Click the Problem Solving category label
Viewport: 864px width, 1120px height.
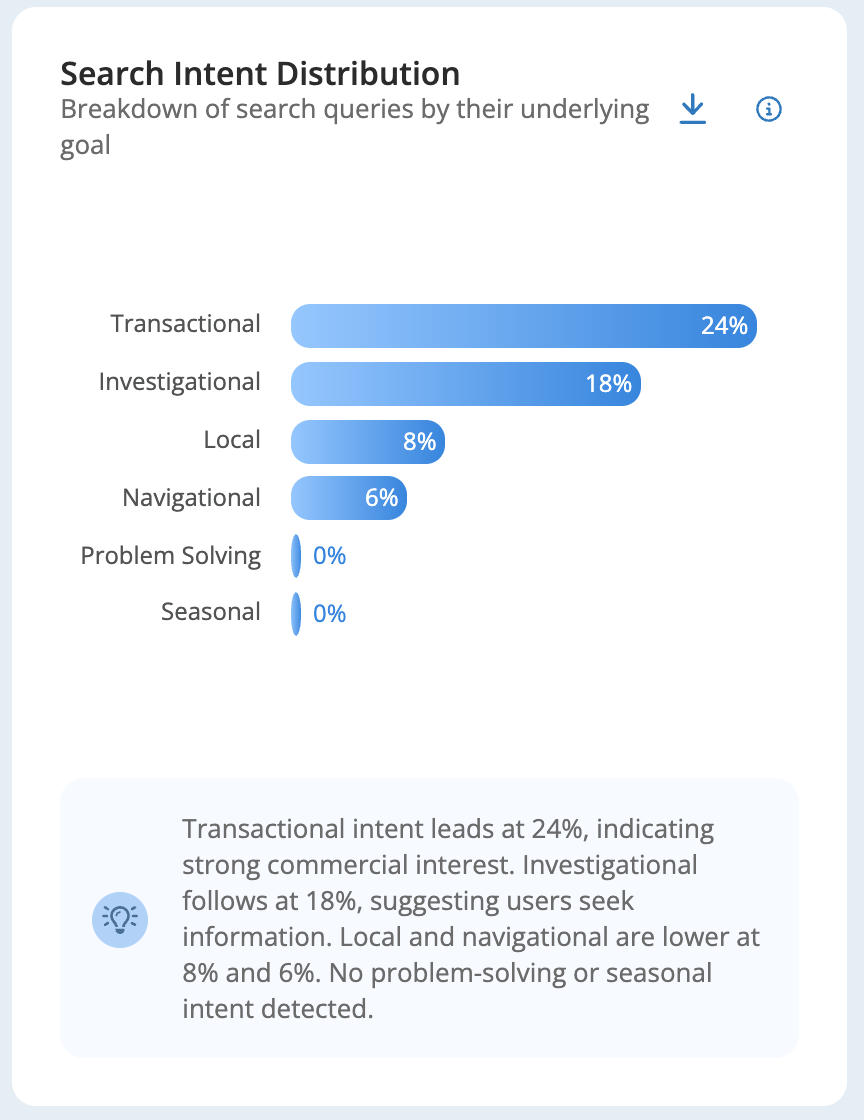pos(171,556)
